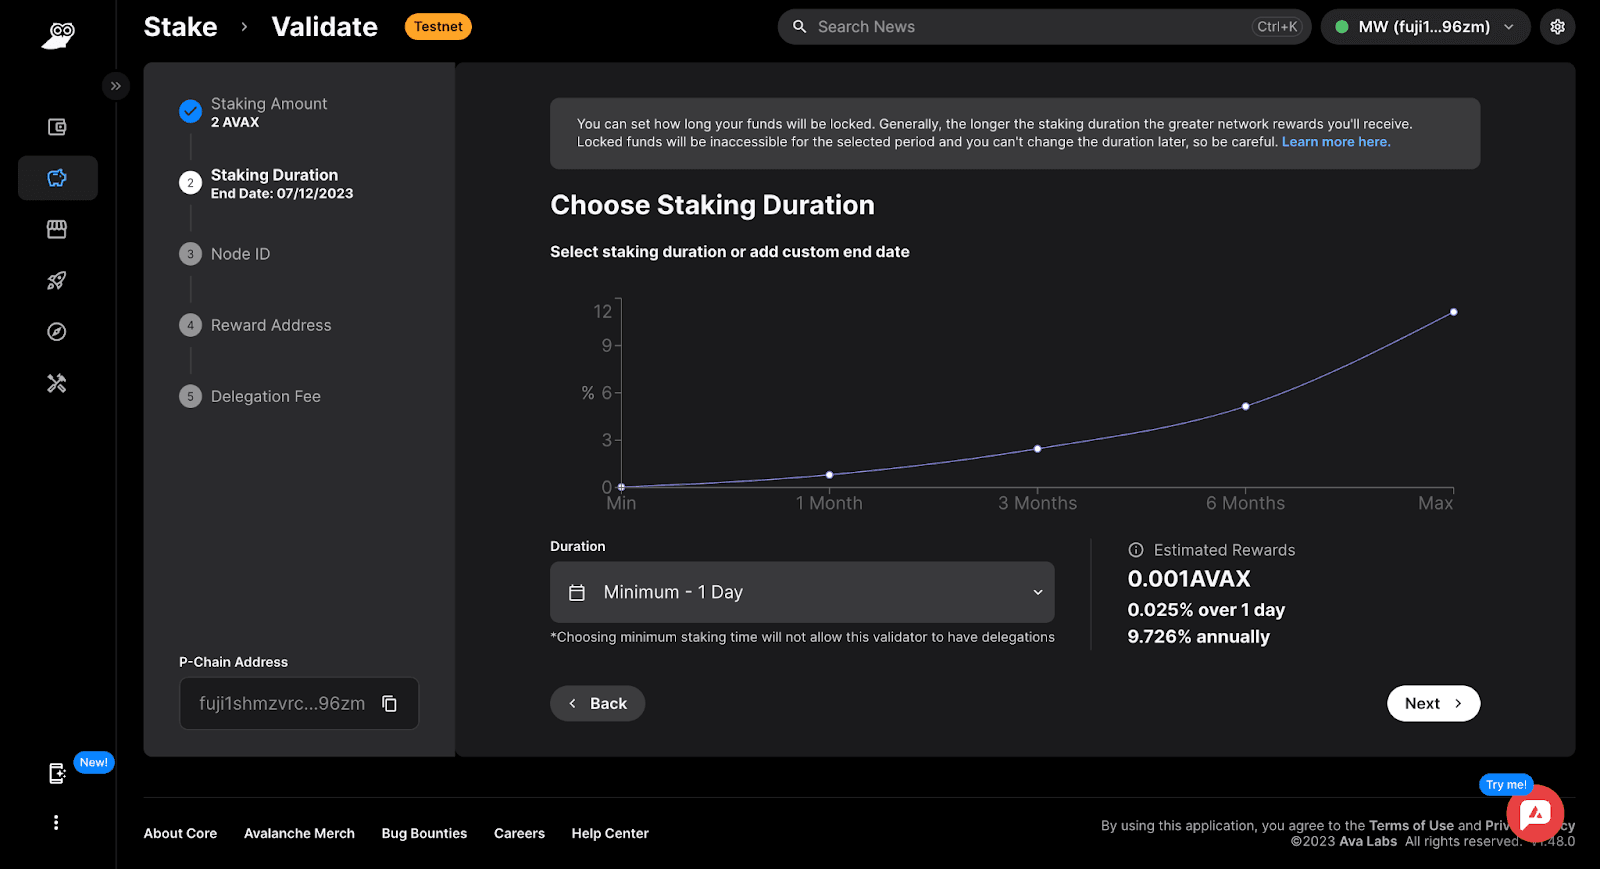Select the piggy bank Stake sidebar icon

click(x=57, y=178)
